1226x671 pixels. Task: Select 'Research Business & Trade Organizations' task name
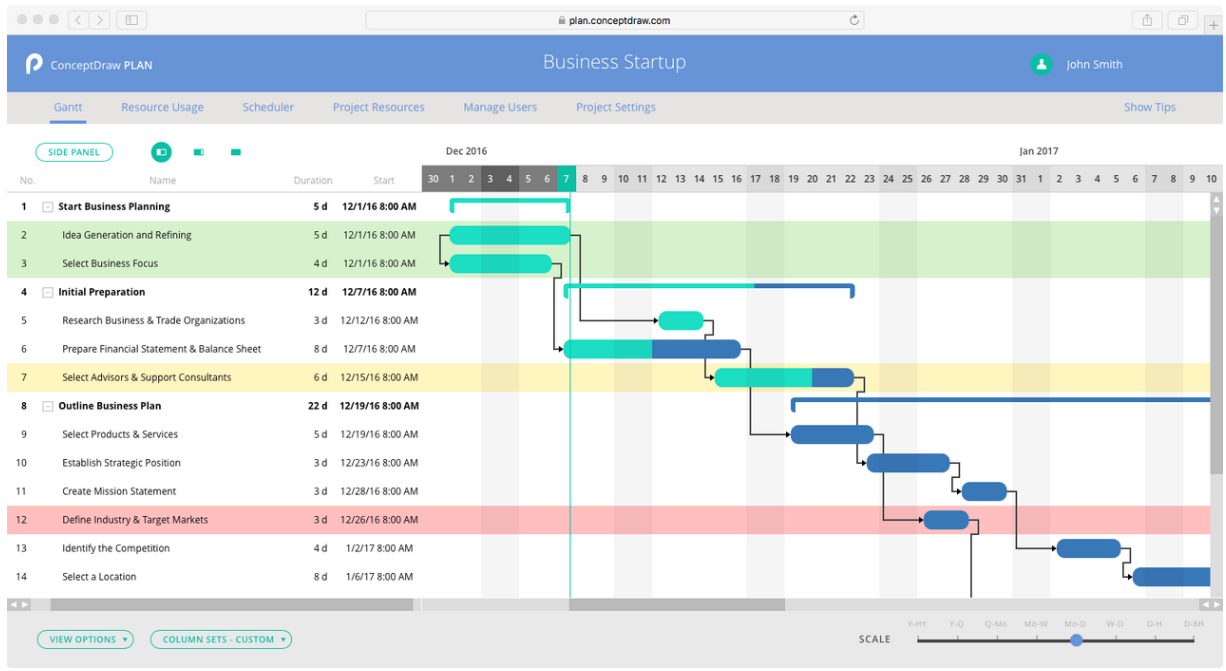[x=154, y=321]
